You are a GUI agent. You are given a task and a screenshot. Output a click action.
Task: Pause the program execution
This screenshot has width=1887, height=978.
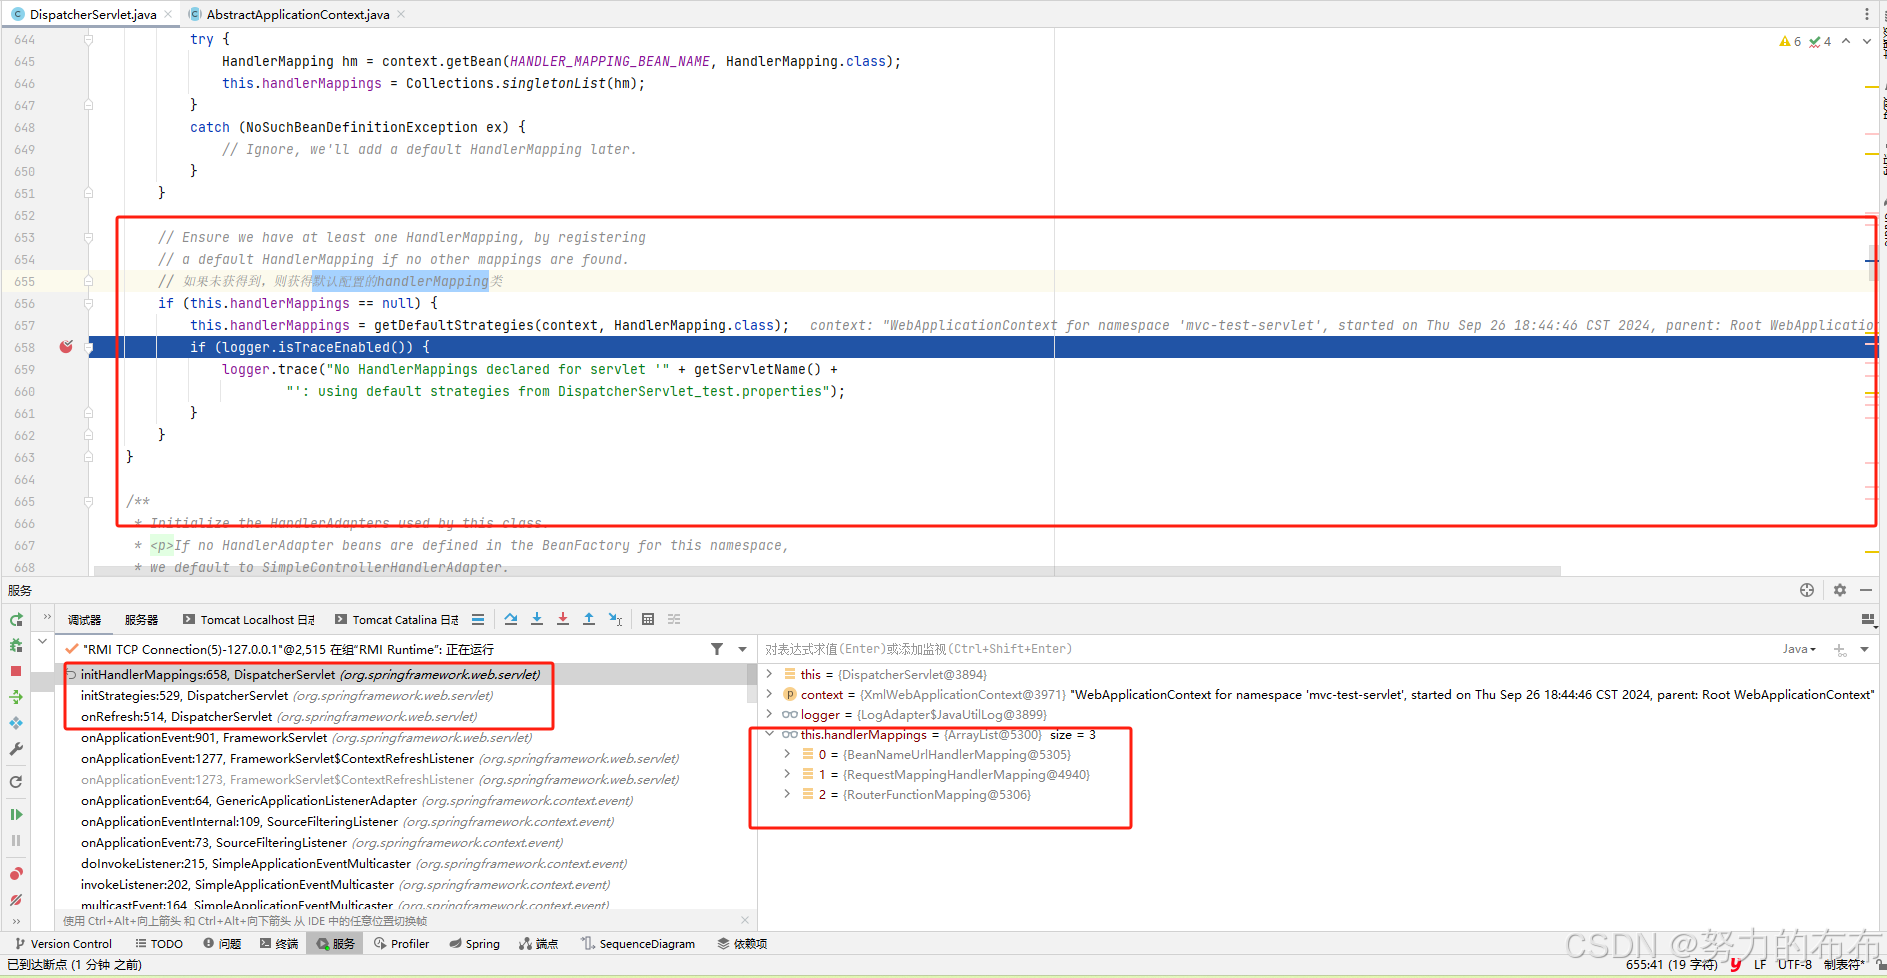pos(16,841)
